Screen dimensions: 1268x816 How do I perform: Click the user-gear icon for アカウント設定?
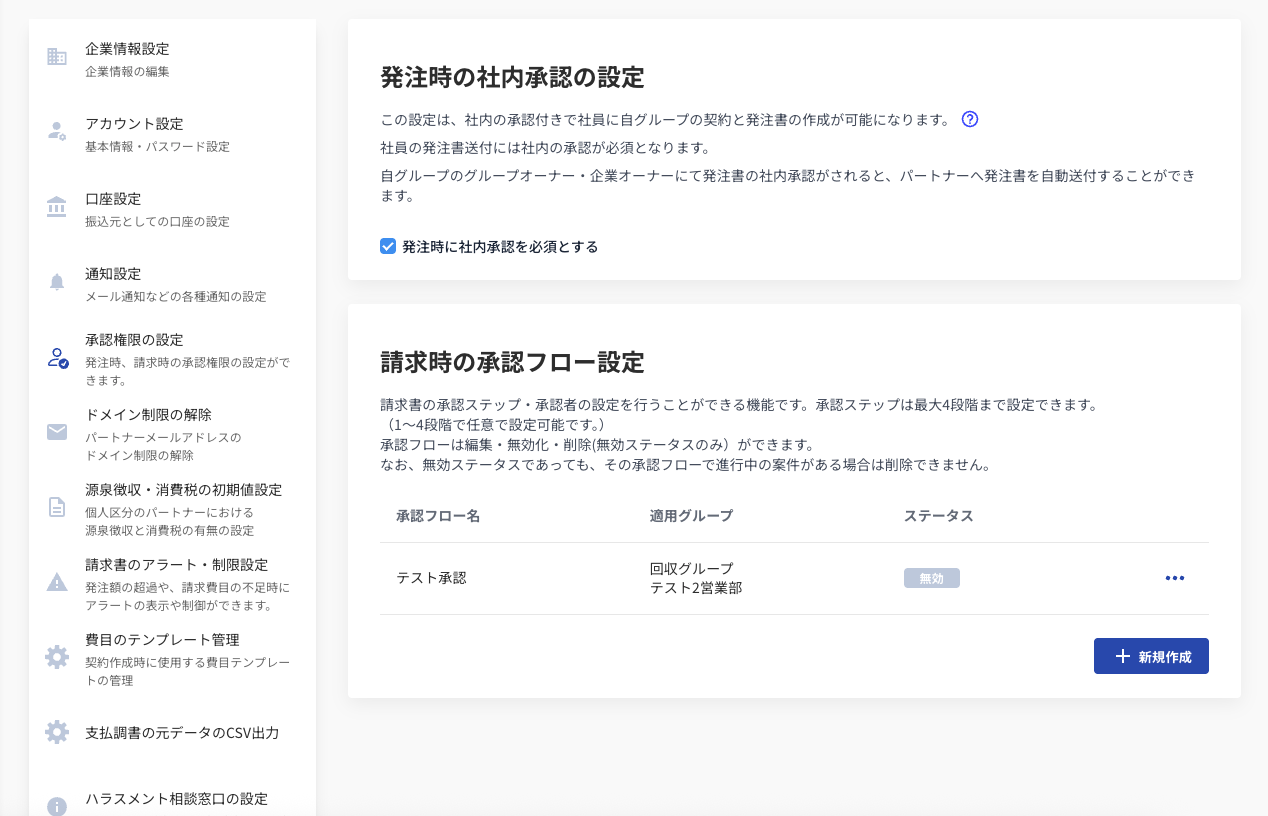coord(57,132)
